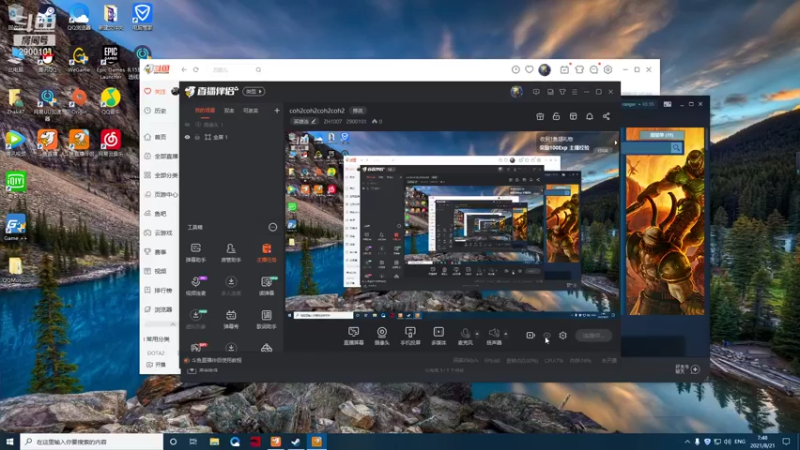The height and width of the screenshot is (450, 800).
Task: Collapse Douyu sidebar list with up chevron
Action: tap(172, 324)
